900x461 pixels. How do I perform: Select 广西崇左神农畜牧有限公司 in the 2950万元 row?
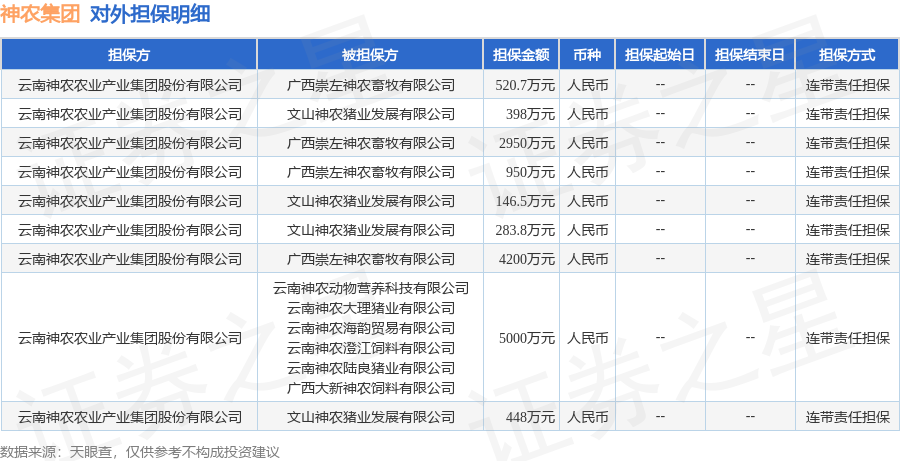[x=371, y=143]
